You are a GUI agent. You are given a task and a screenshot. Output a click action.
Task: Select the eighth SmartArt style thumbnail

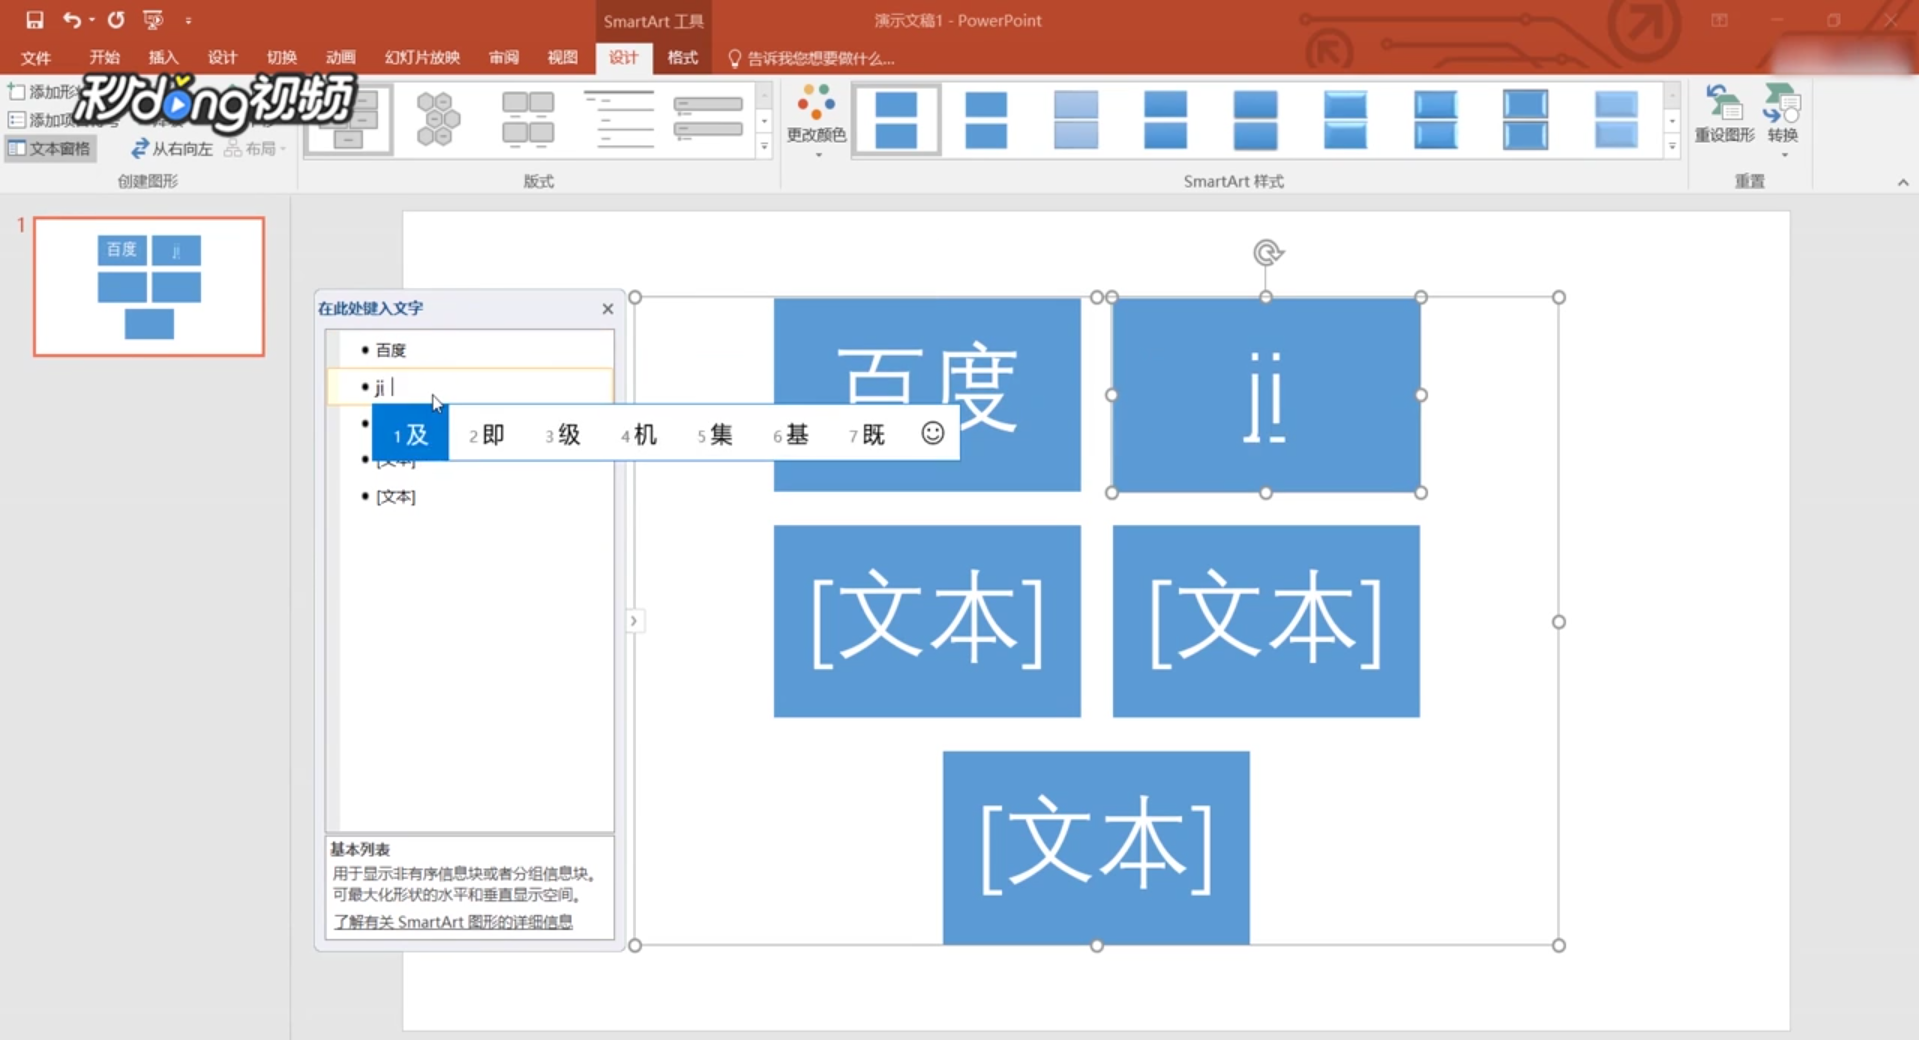pyautogui.click(x=1525, y=119)
